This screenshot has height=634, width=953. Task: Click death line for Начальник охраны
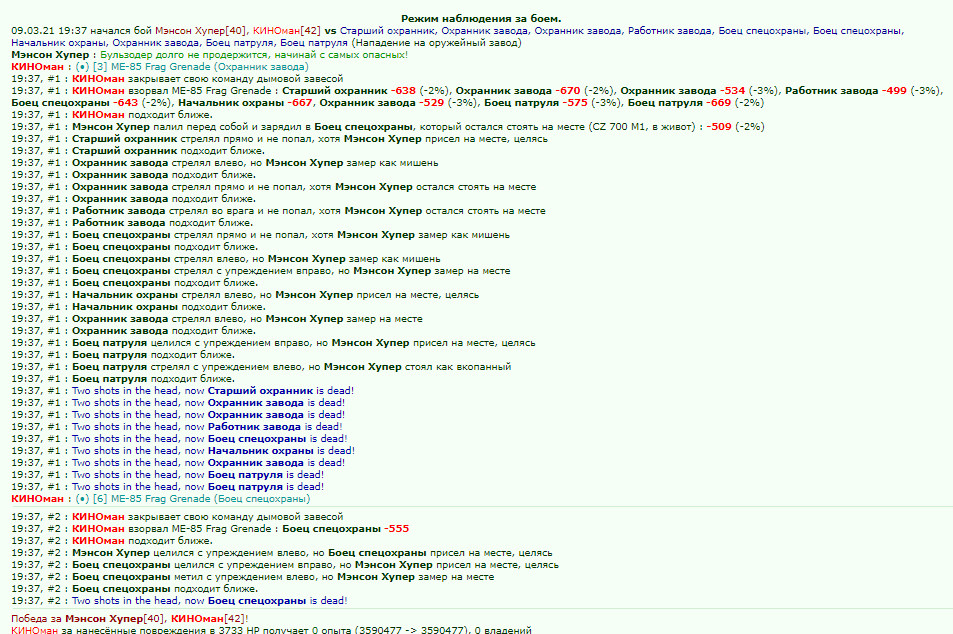[x=183, y=450]
